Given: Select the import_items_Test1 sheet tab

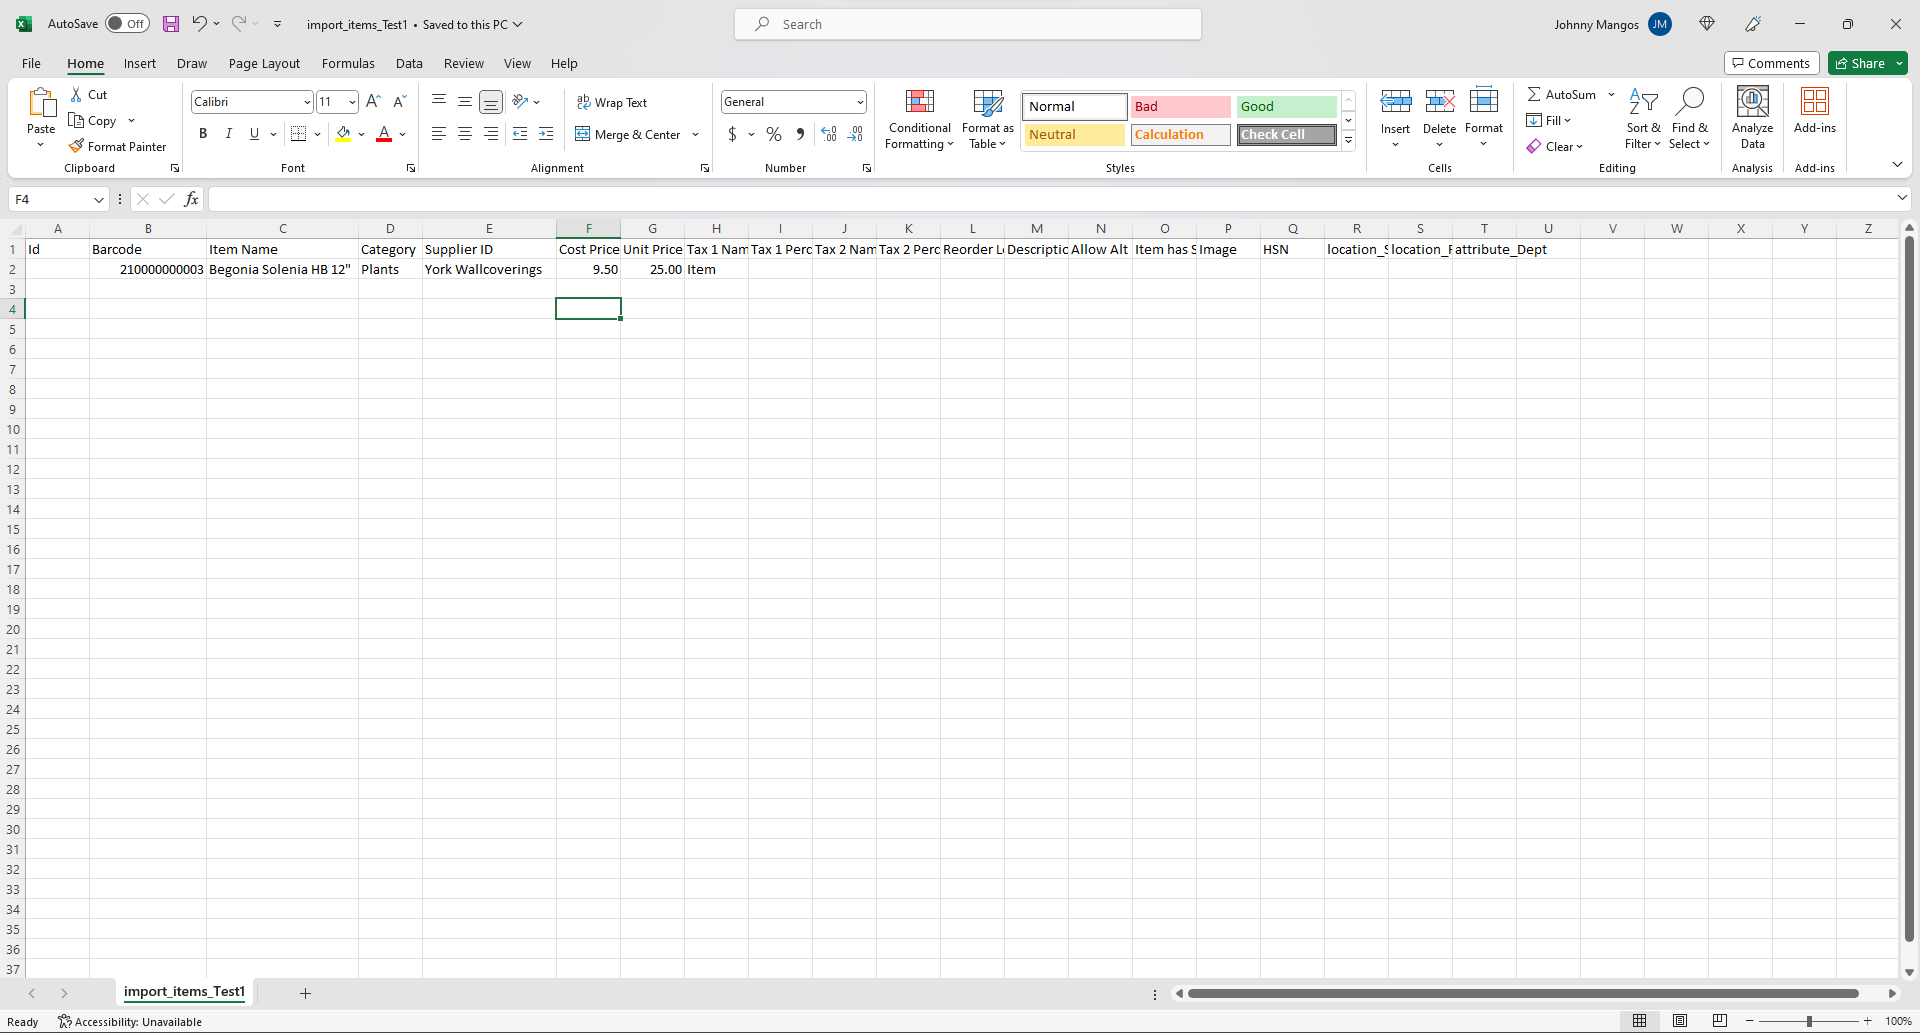Looking at the screenshot, I should tap(184, 992).
